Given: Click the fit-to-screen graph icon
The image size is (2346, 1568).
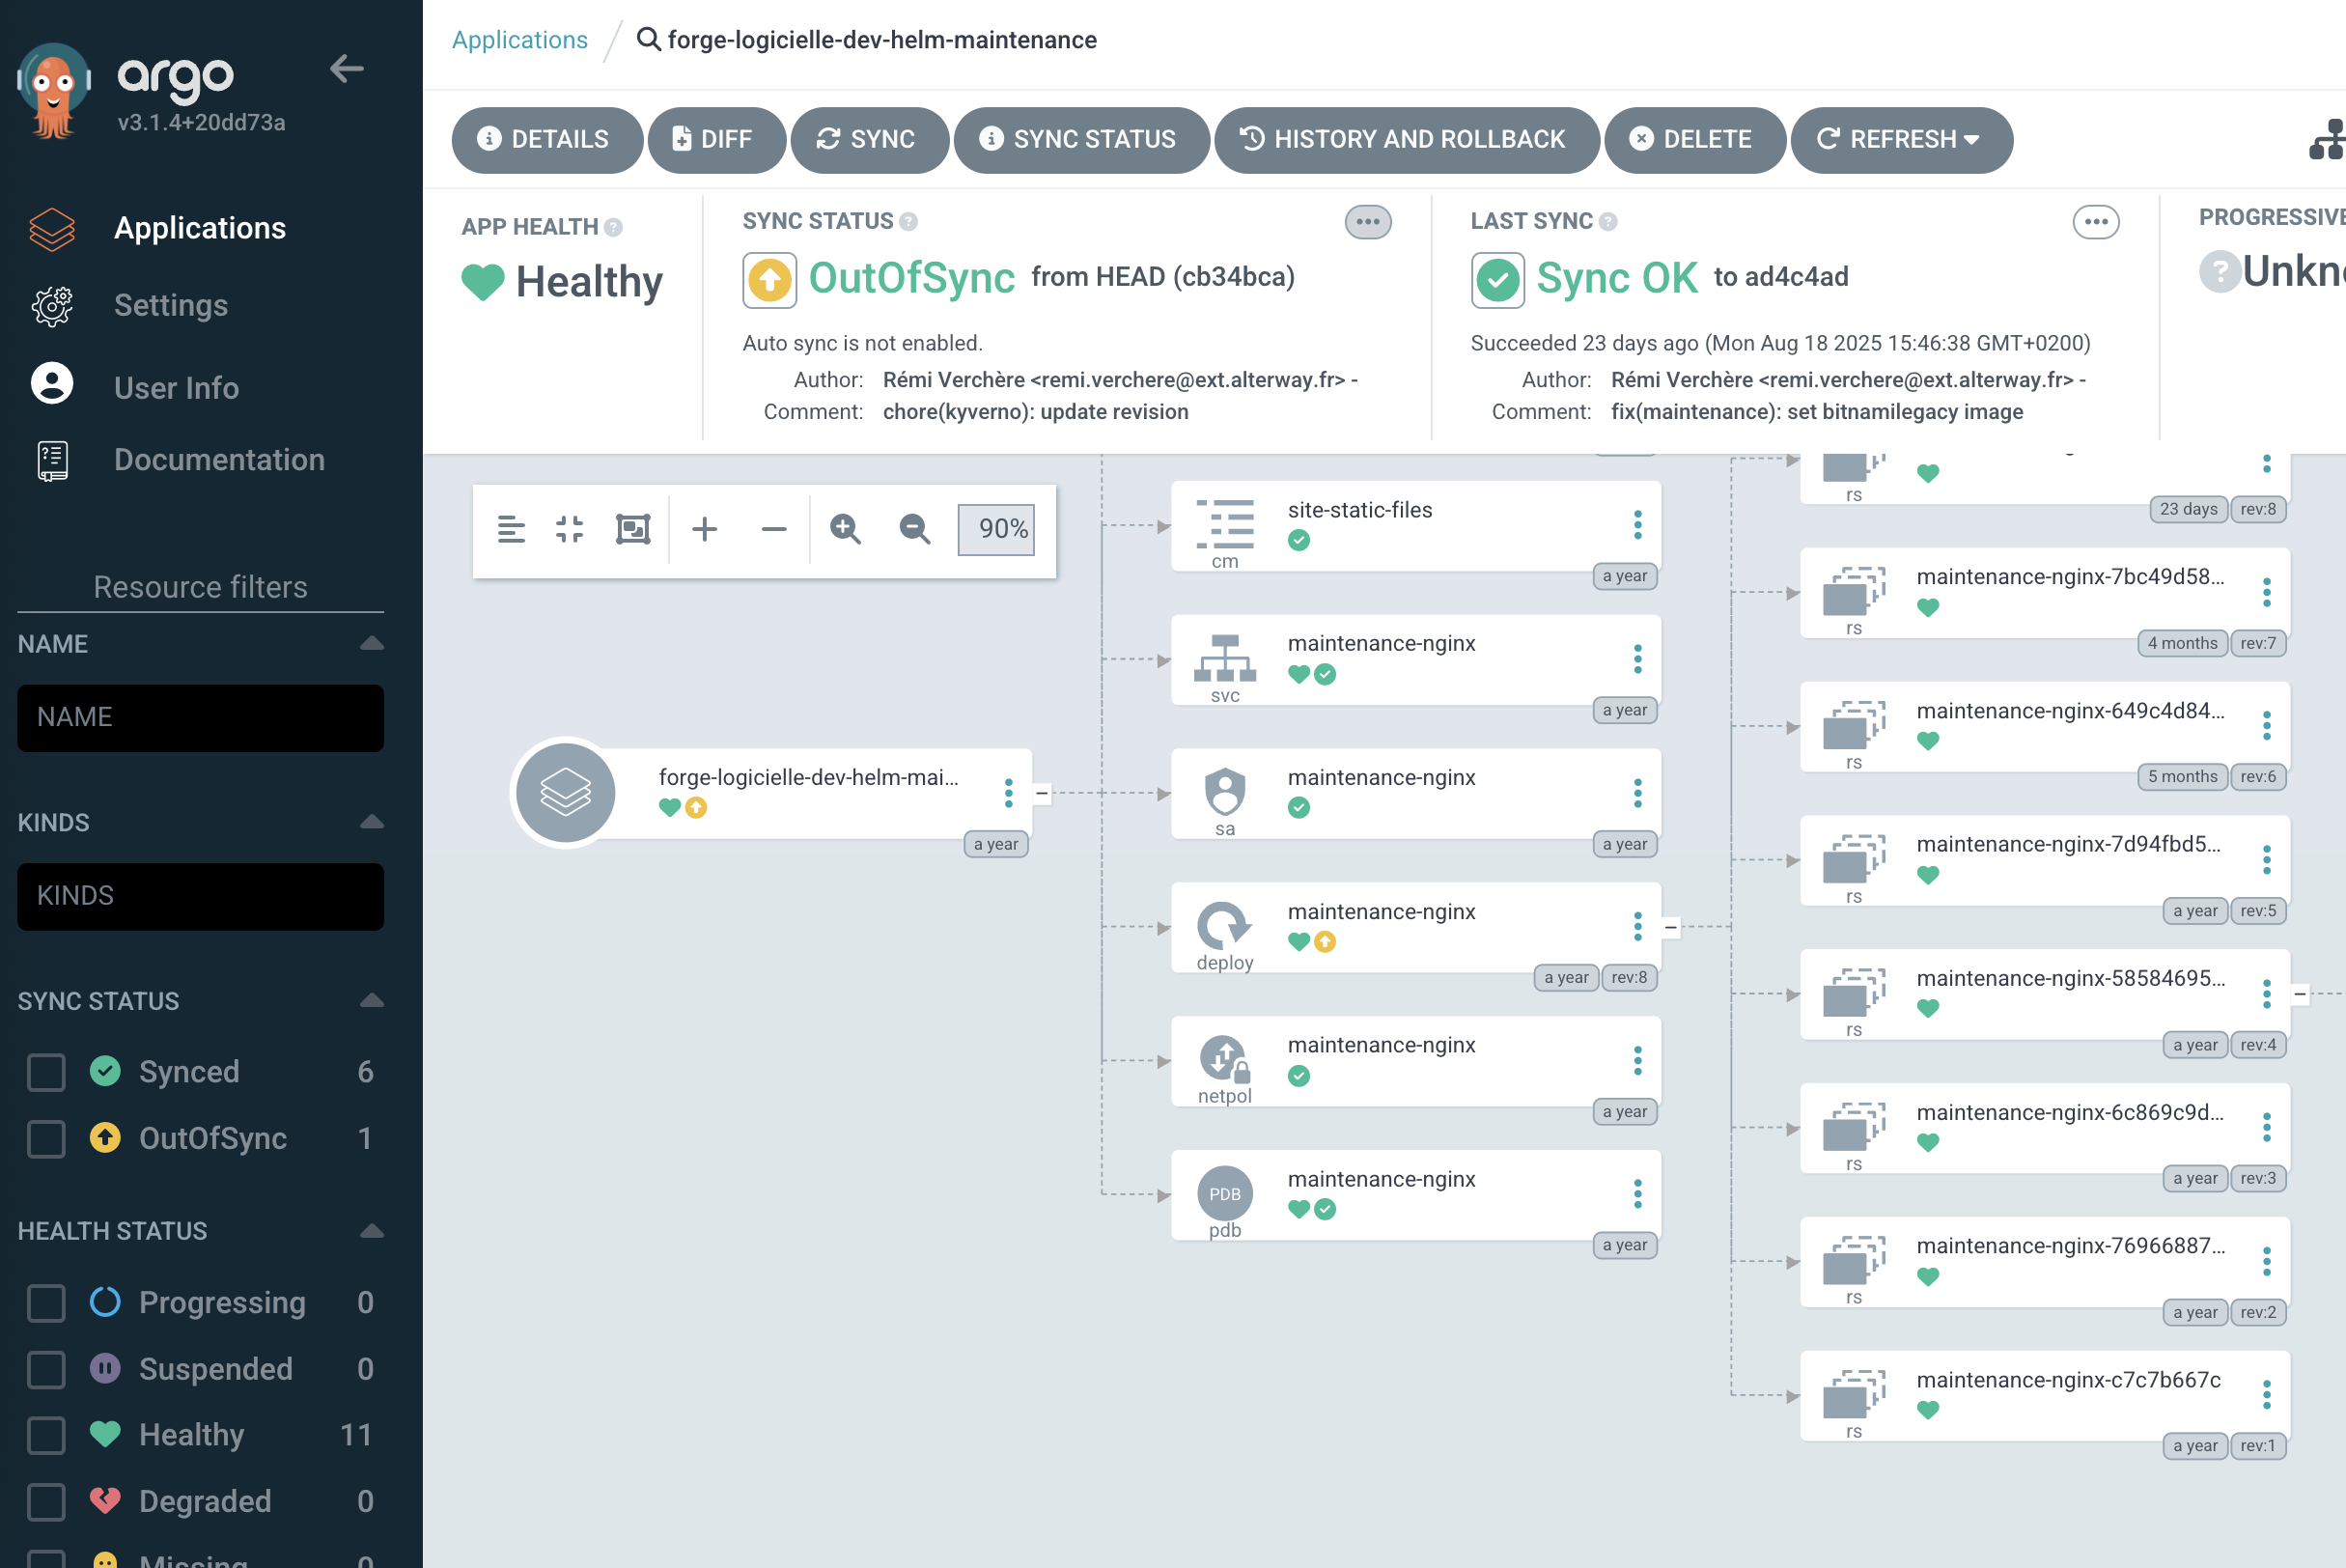Looking at the screenshot, I should [x=633, y=529].
